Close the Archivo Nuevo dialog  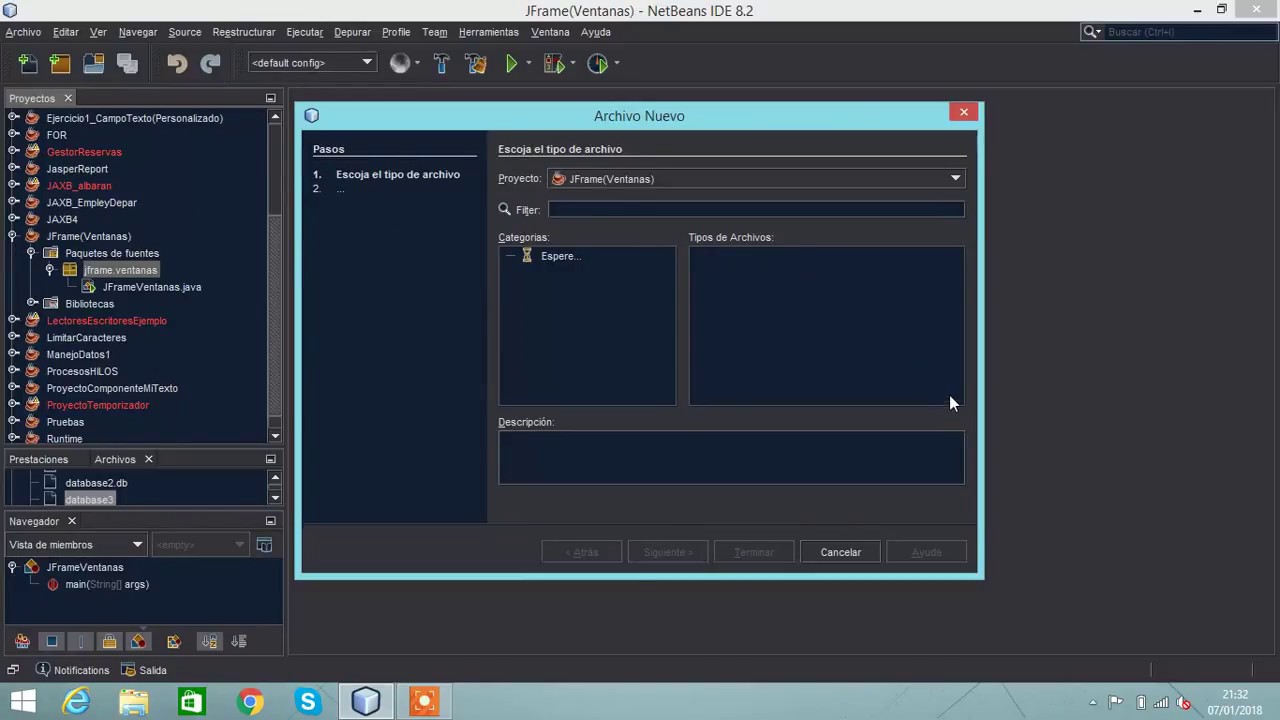(x=964, y=112)
